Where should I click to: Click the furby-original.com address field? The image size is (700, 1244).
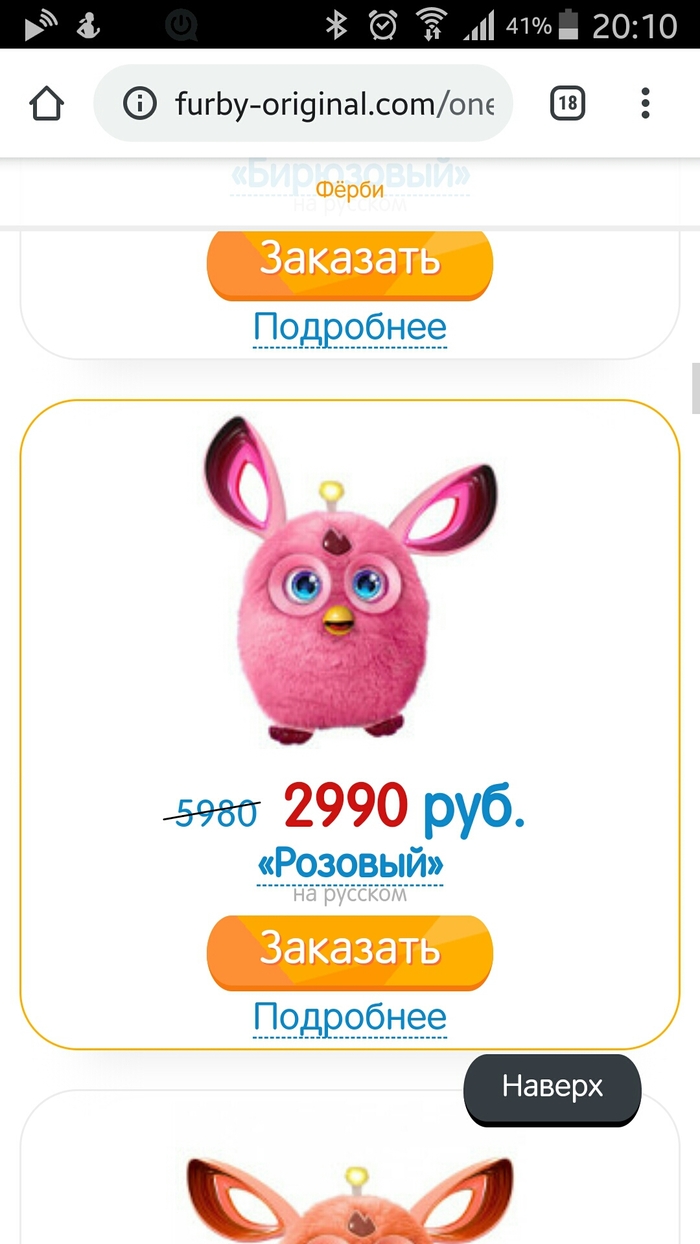303,104
